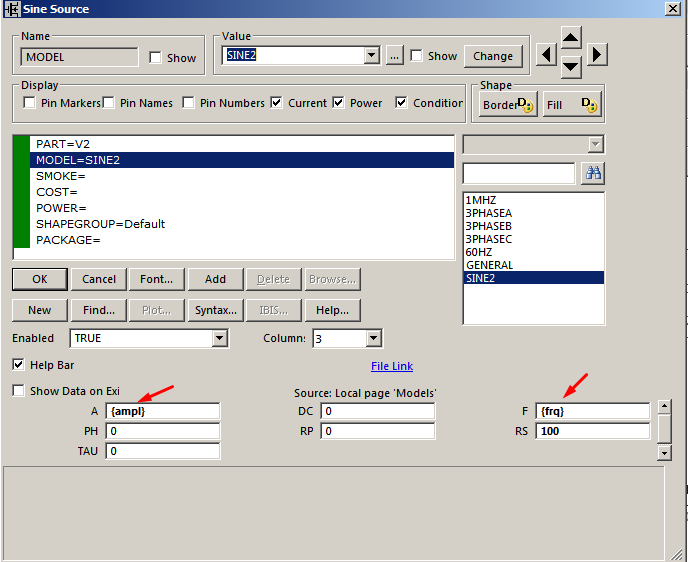Select the SMOKE= attribute row
Viewport: 688px width, 562px height.
tap(242, 176)
